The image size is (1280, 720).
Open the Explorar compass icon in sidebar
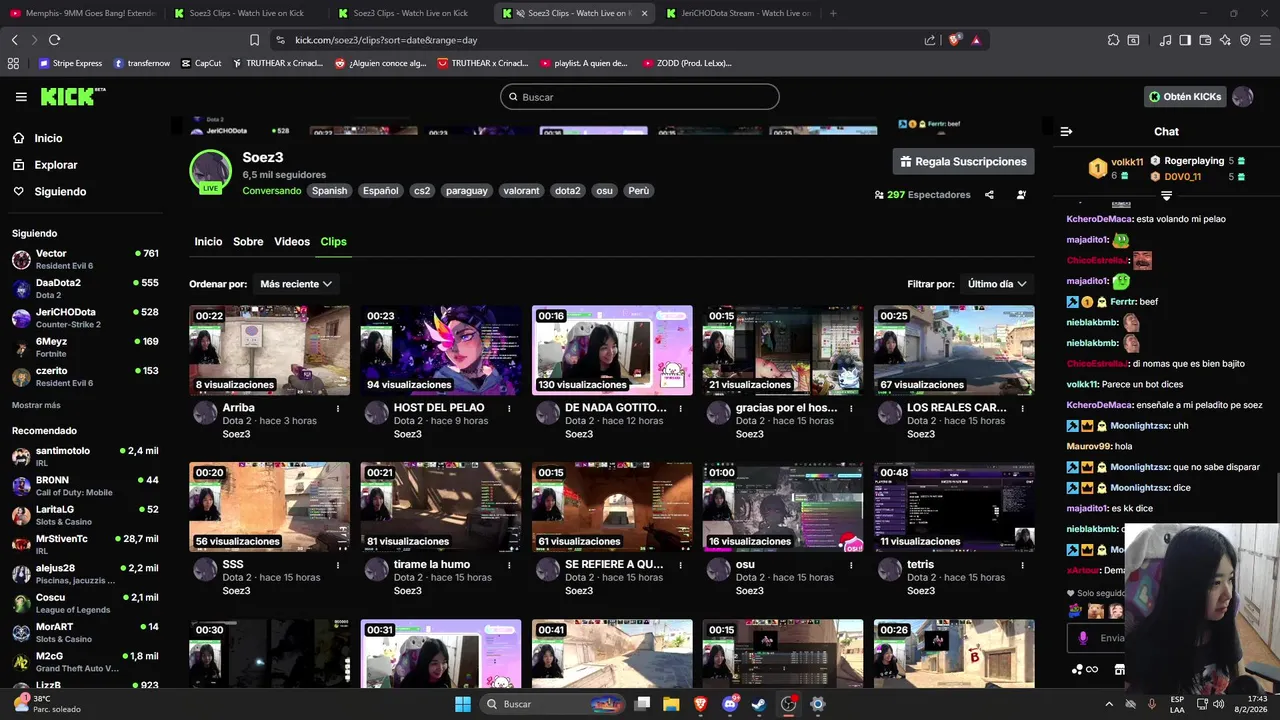[19, 165]
